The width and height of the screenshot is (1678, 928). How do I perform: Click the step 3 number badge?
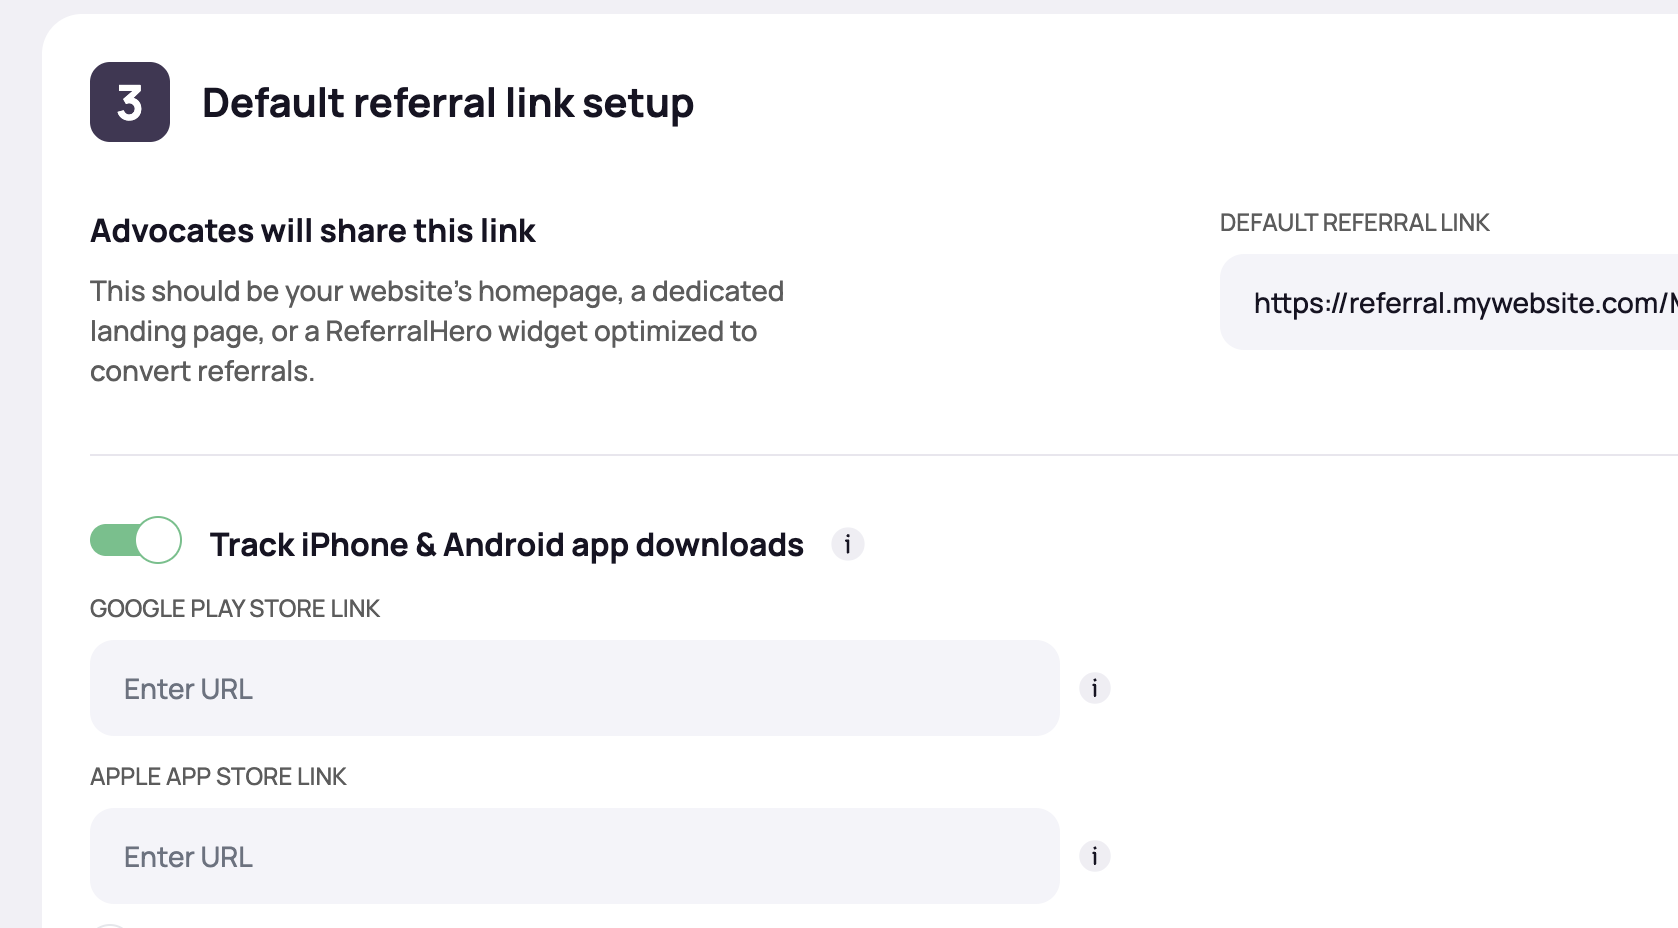tap(130, 102)
